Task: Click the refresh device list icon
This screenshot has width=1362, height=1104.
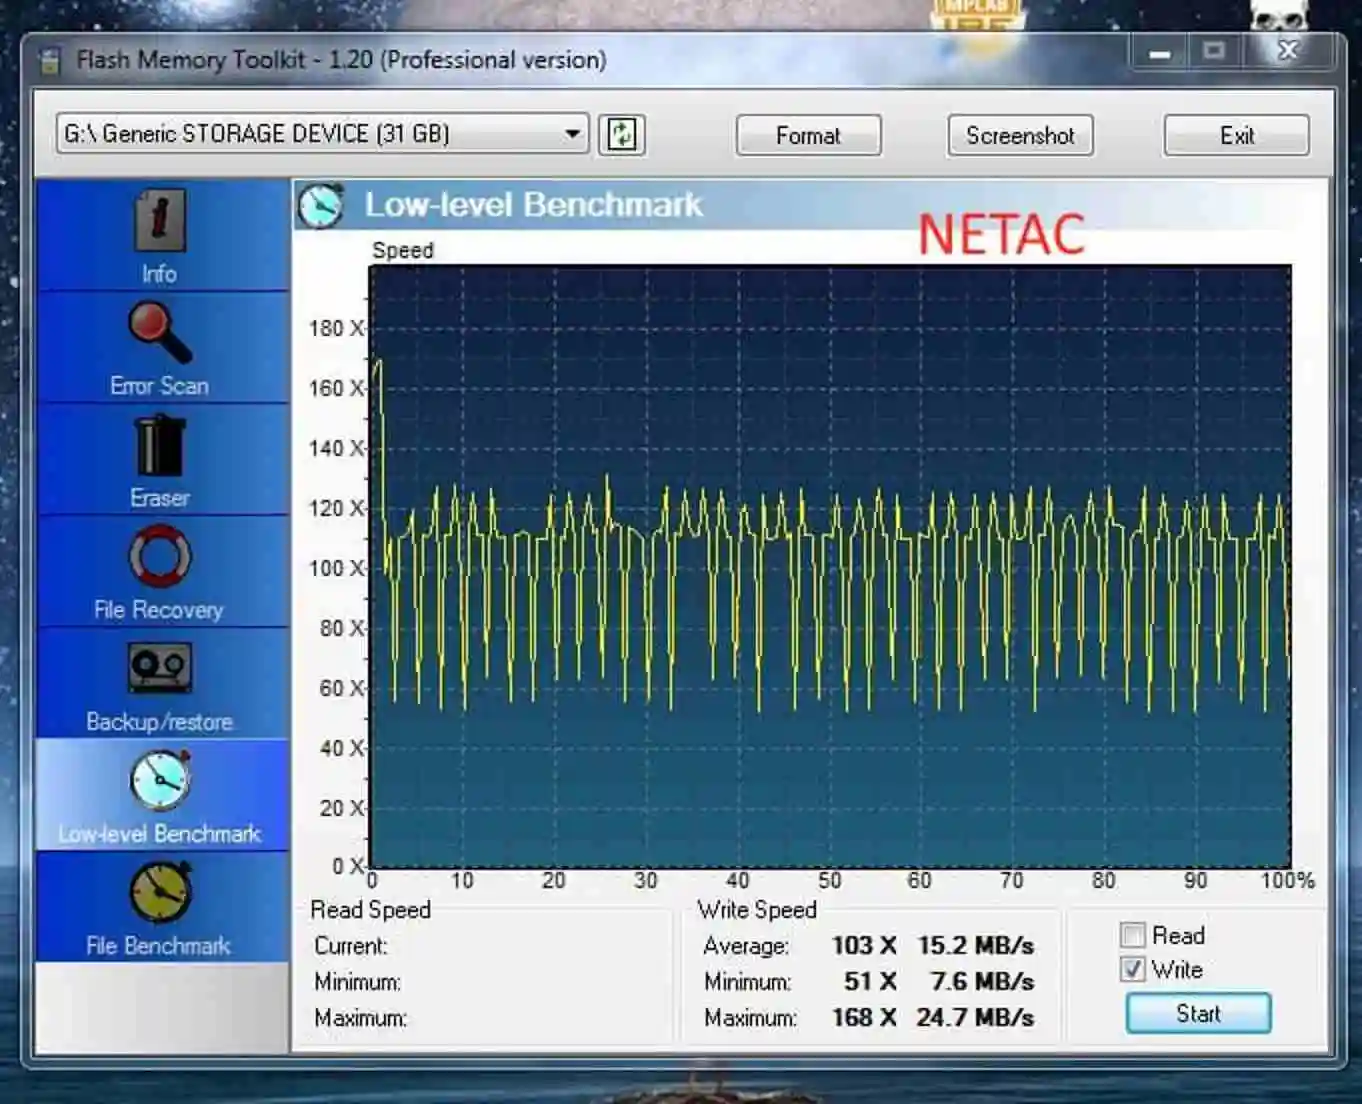Action: pos(622,134)
